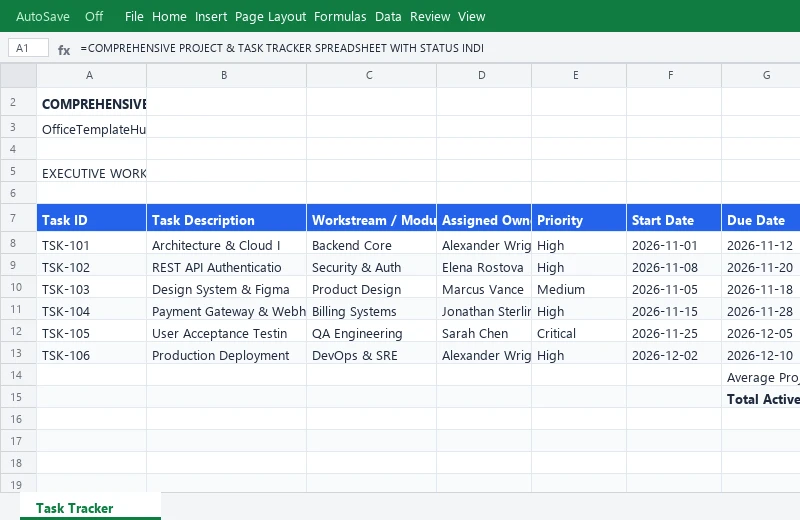Open the Page Layout tab

(270, 16)
